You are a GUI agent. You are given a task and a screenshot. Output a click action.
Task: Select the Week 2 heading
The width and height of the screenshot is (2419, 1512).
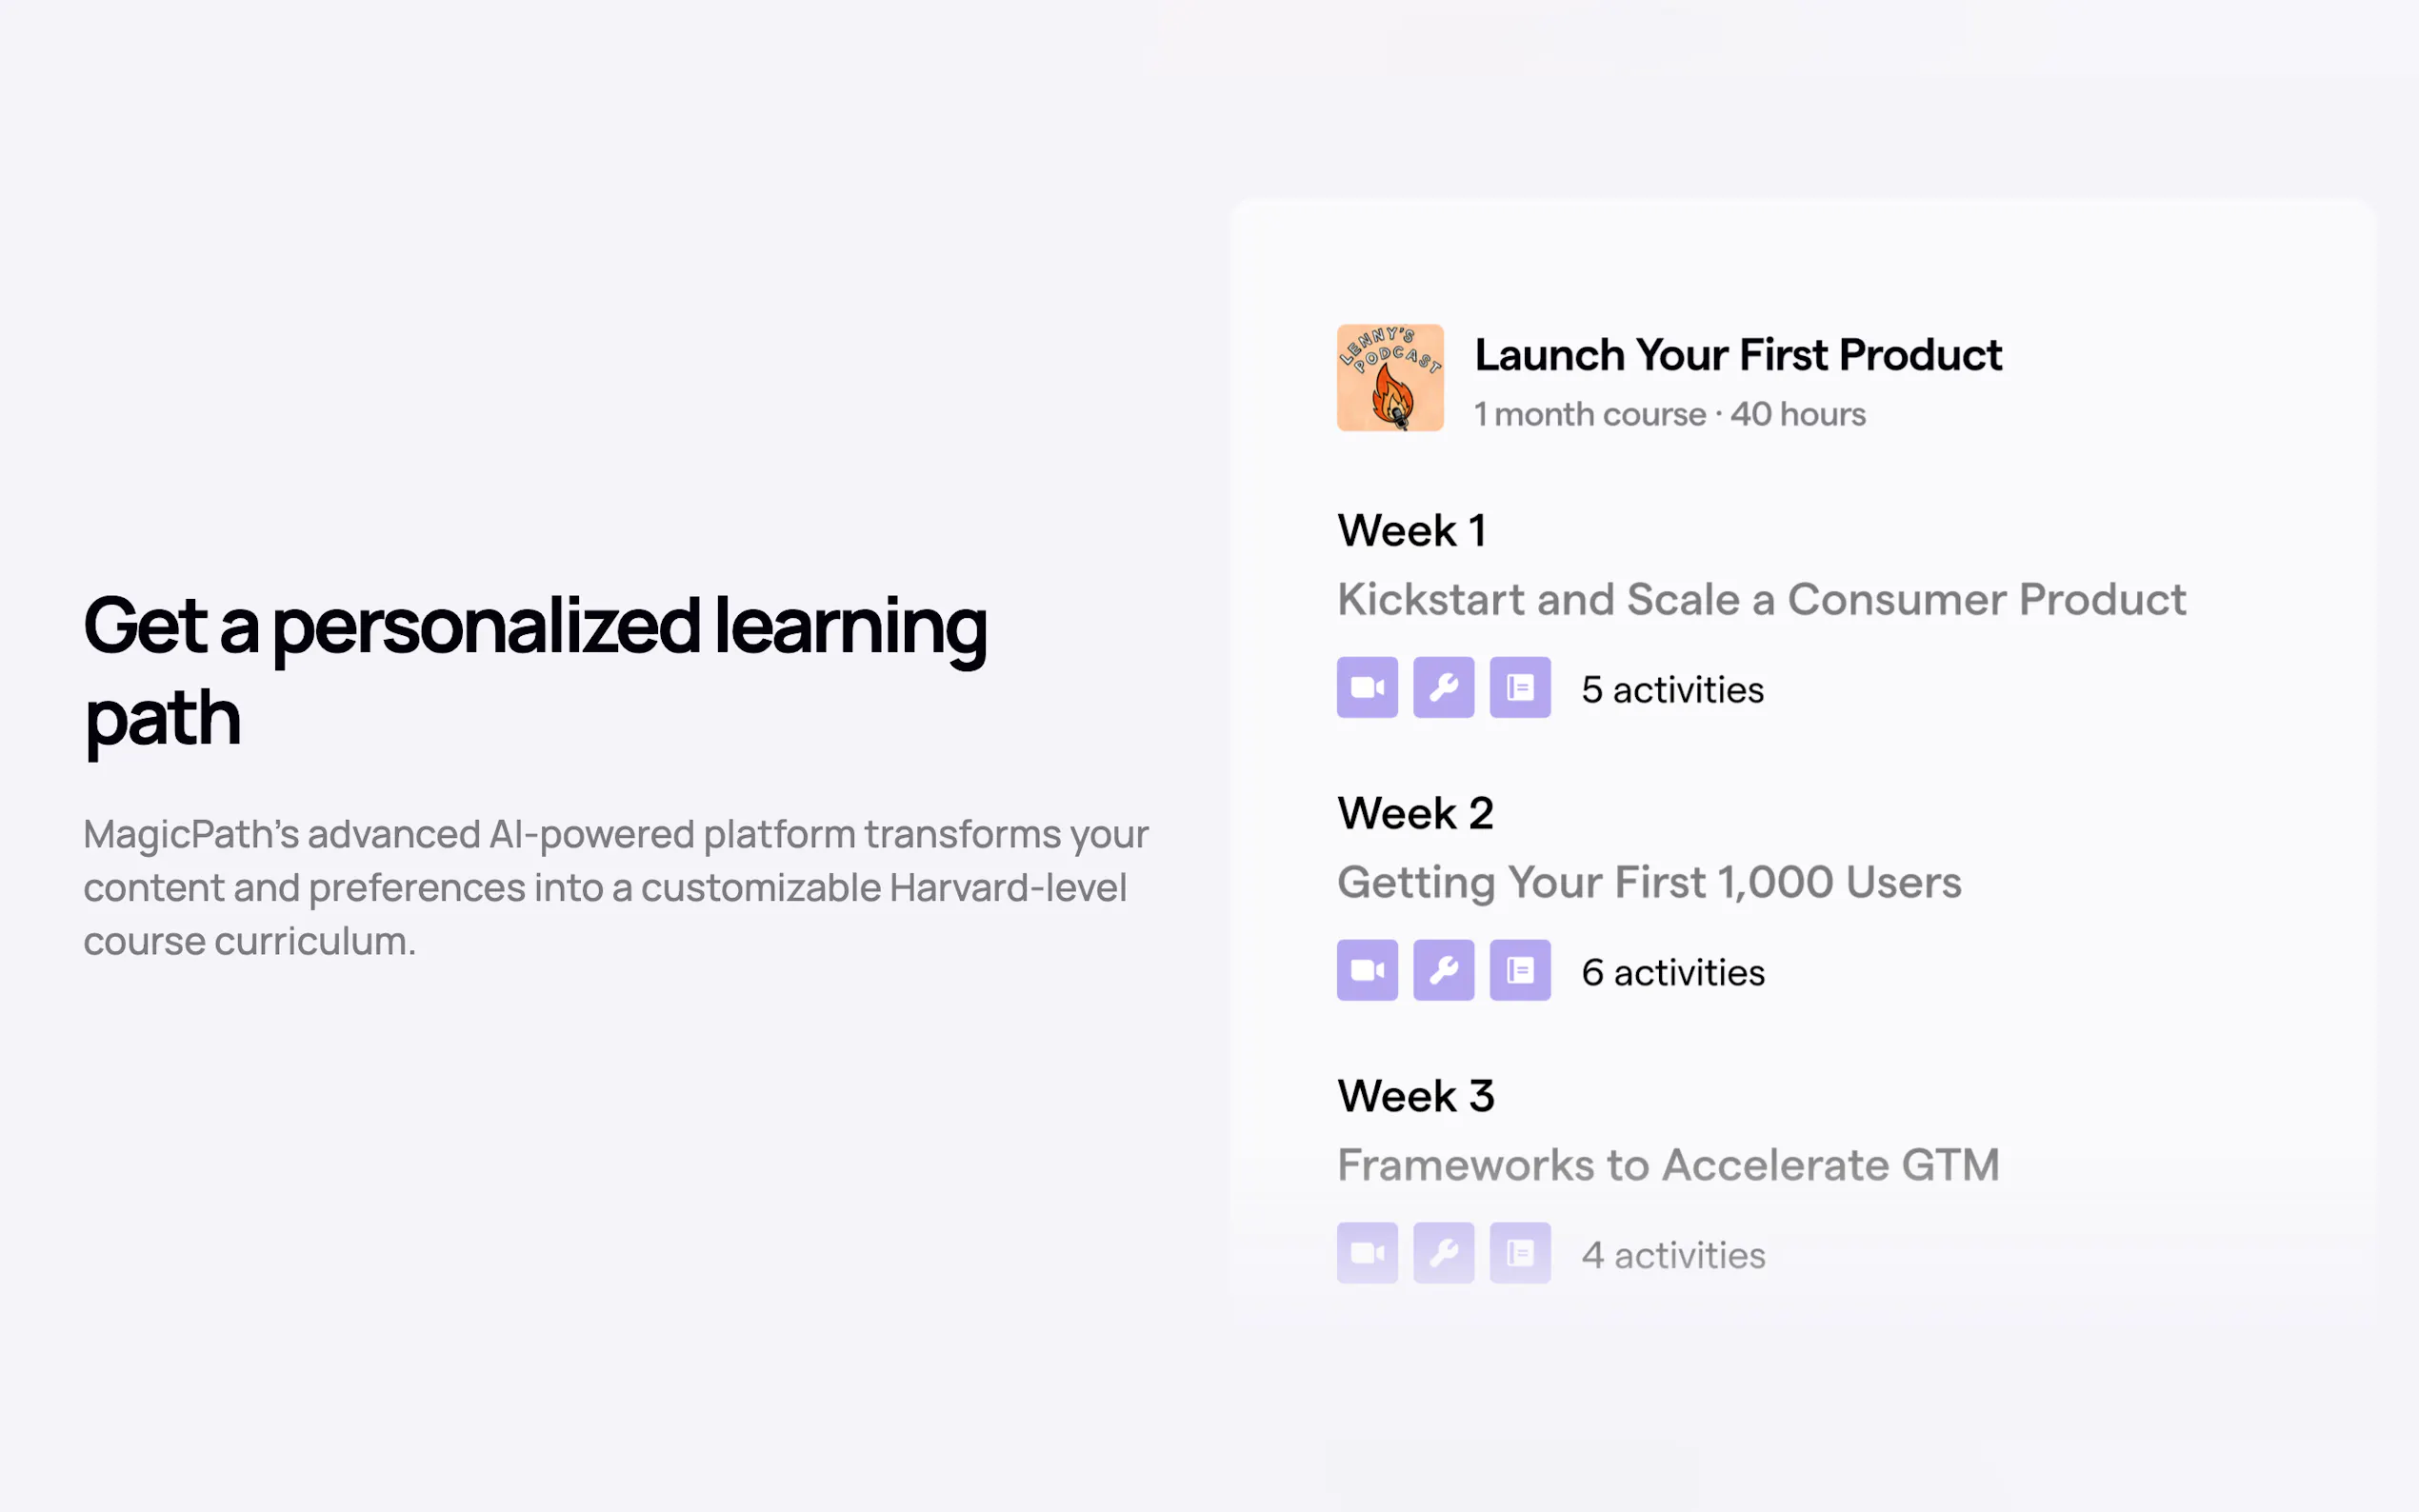(x=1415, y=813)
